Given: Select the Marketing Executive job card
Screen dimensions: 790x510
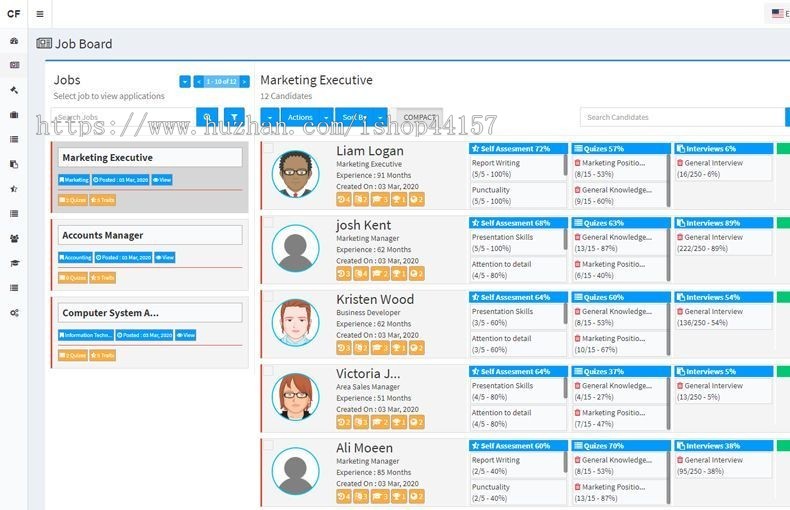Looking at the screenshot, I should coord(150,177).
